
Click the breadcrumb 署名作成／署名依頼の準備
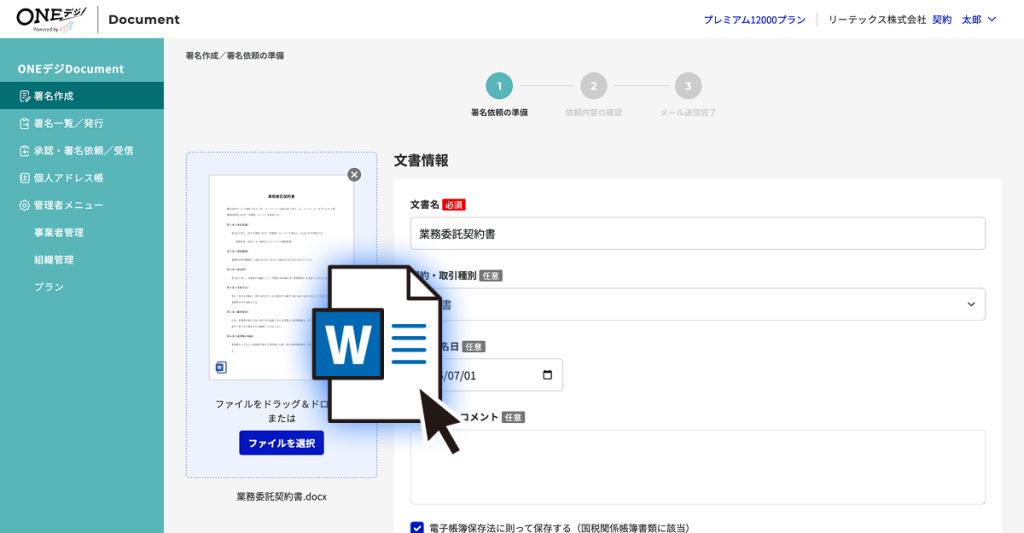[234, 56]
